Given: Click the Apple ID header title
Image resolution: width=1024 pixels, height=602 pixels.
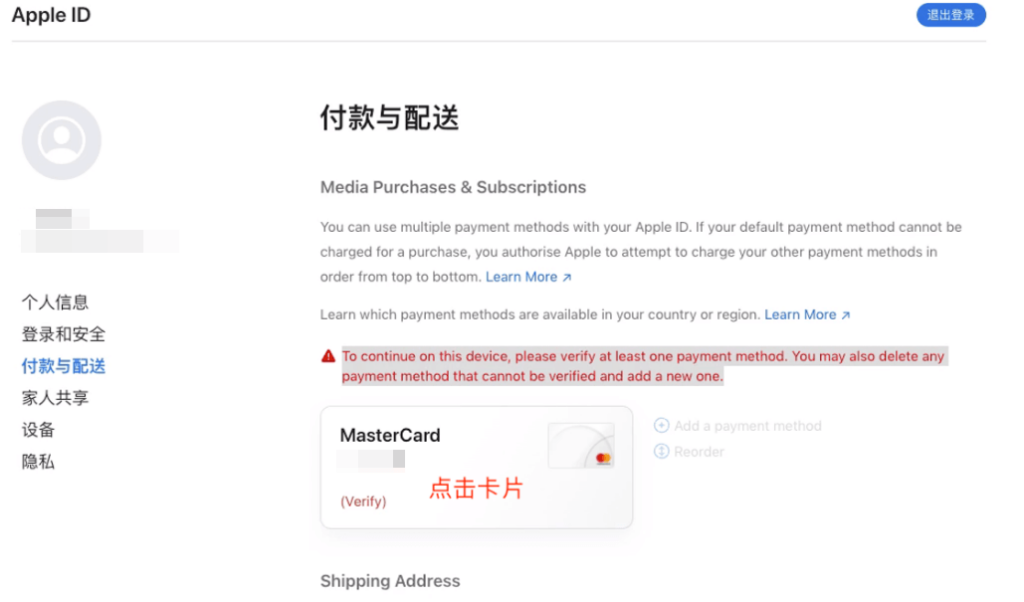Looking at the screenshot, I should coord(51,14).
